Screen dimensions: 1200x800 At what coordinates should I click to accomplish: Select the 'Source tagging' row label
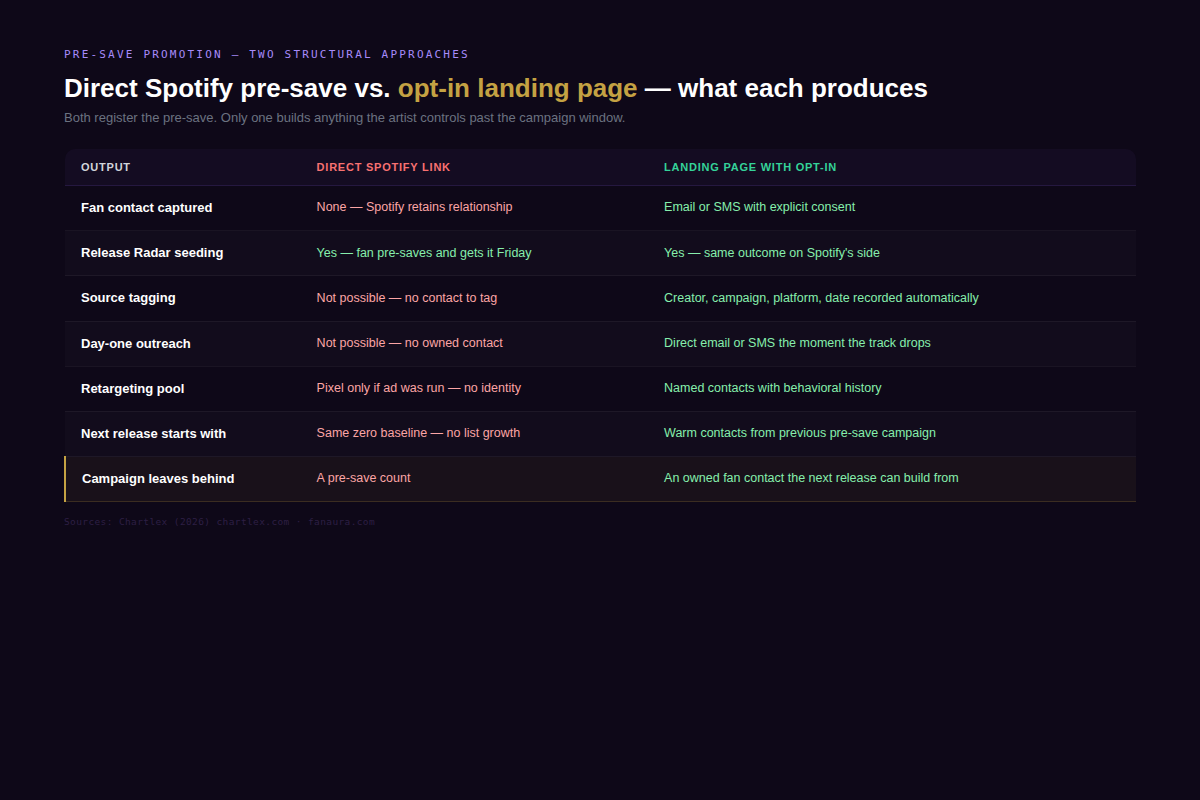(128, 298)
